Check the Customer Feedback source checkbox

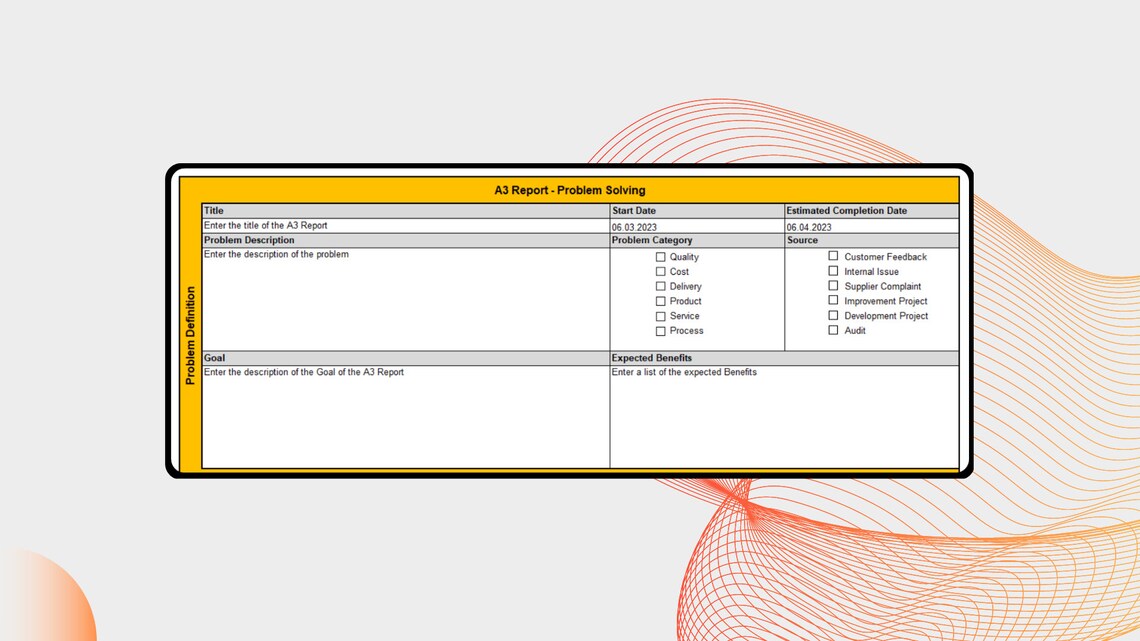(x=833, y=256)
